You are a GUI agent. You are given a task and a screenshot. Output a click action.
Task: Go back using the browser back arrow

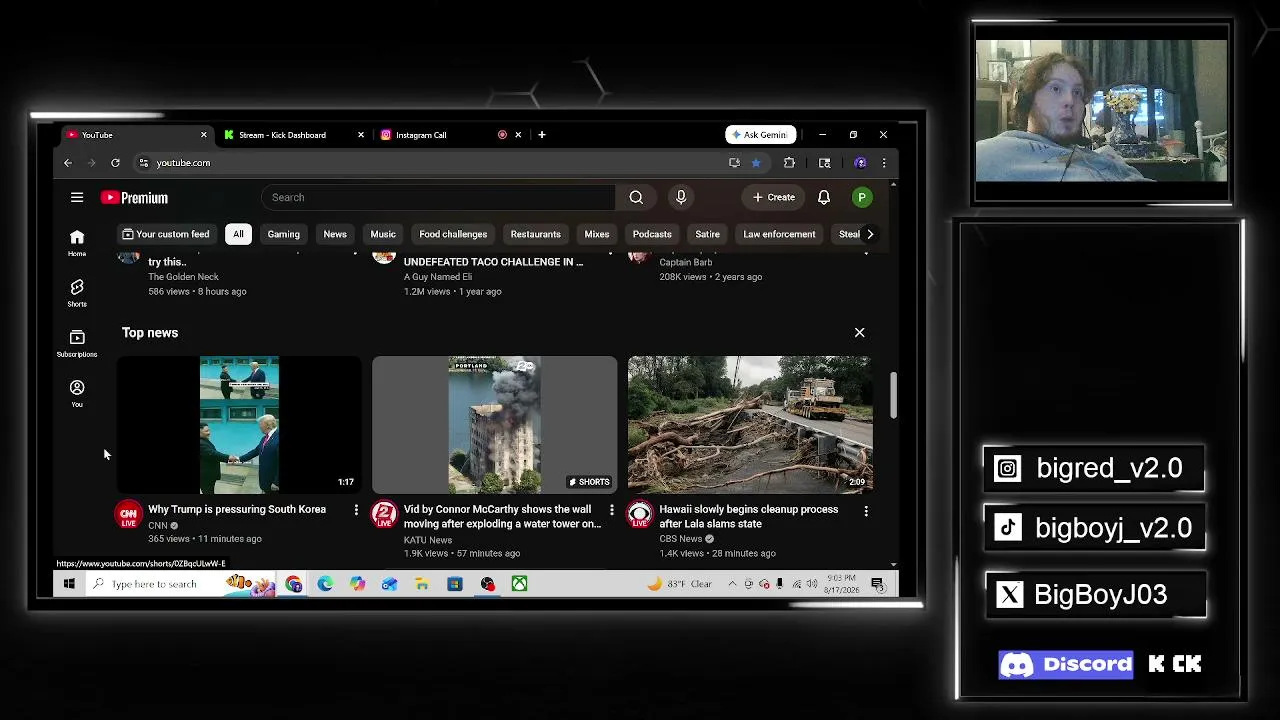tap(68, 162)
